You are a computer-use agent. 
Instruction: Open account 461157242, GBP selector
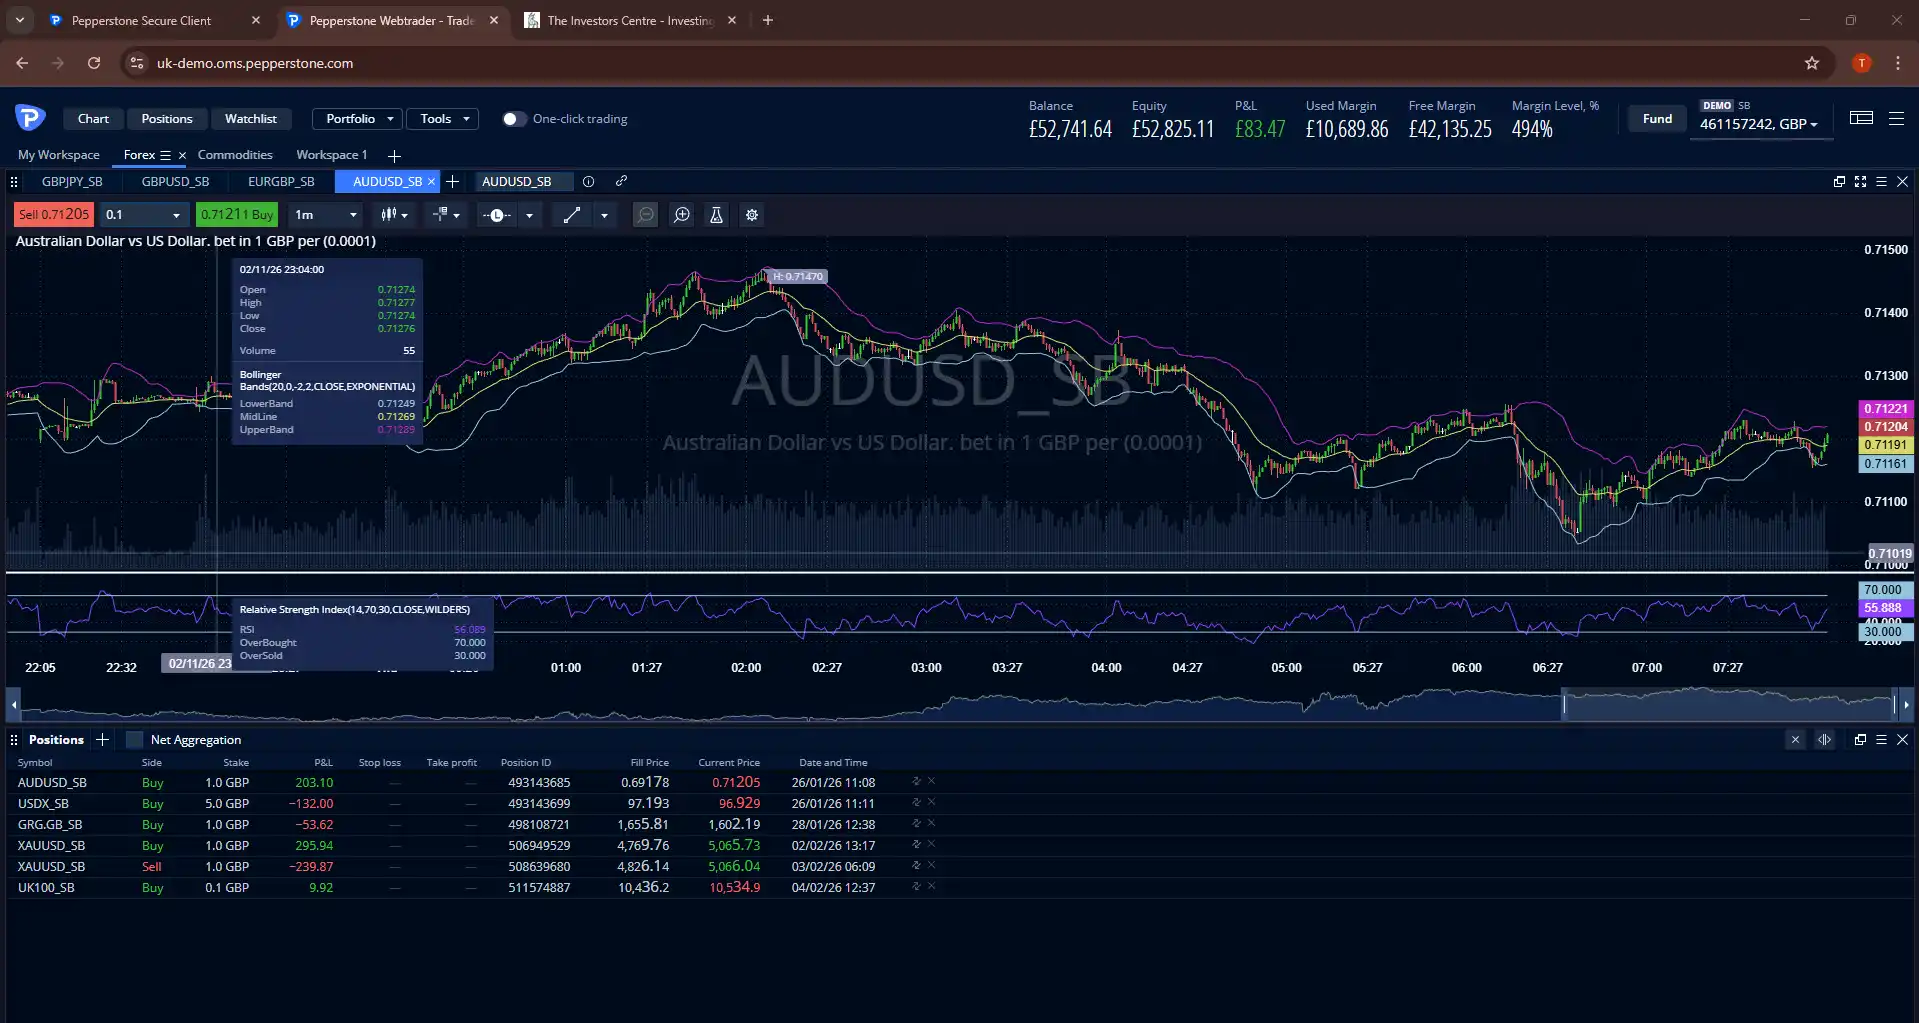[1760, 124]
